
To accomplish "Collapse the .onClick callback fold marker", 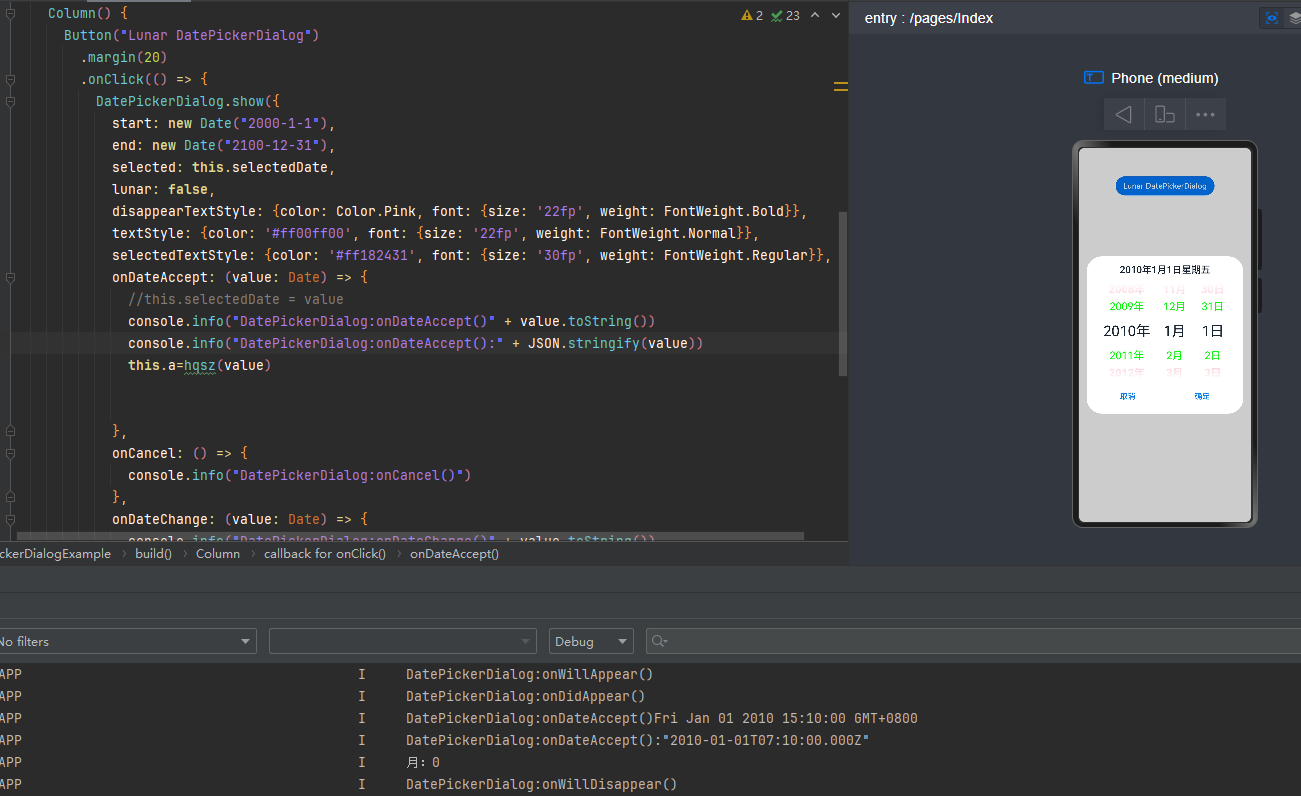I will 10,79.
